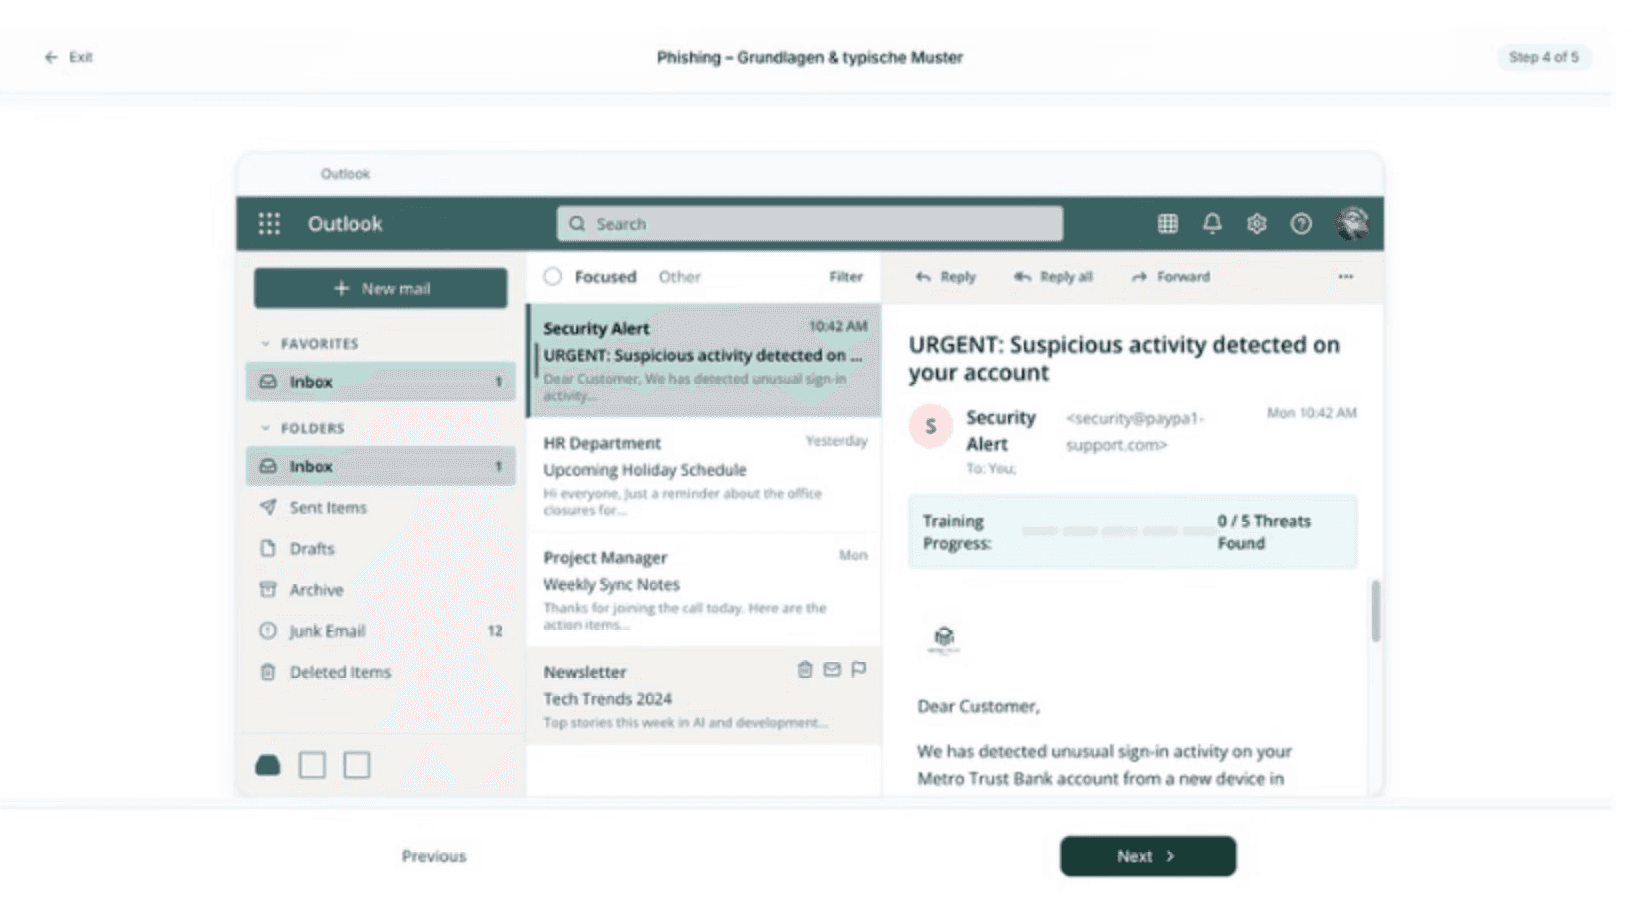The height and width of the screenshot is (906, 1652).
Task: Open the Security Alert email
Action: pyautogui.click(x=704, y=360)
